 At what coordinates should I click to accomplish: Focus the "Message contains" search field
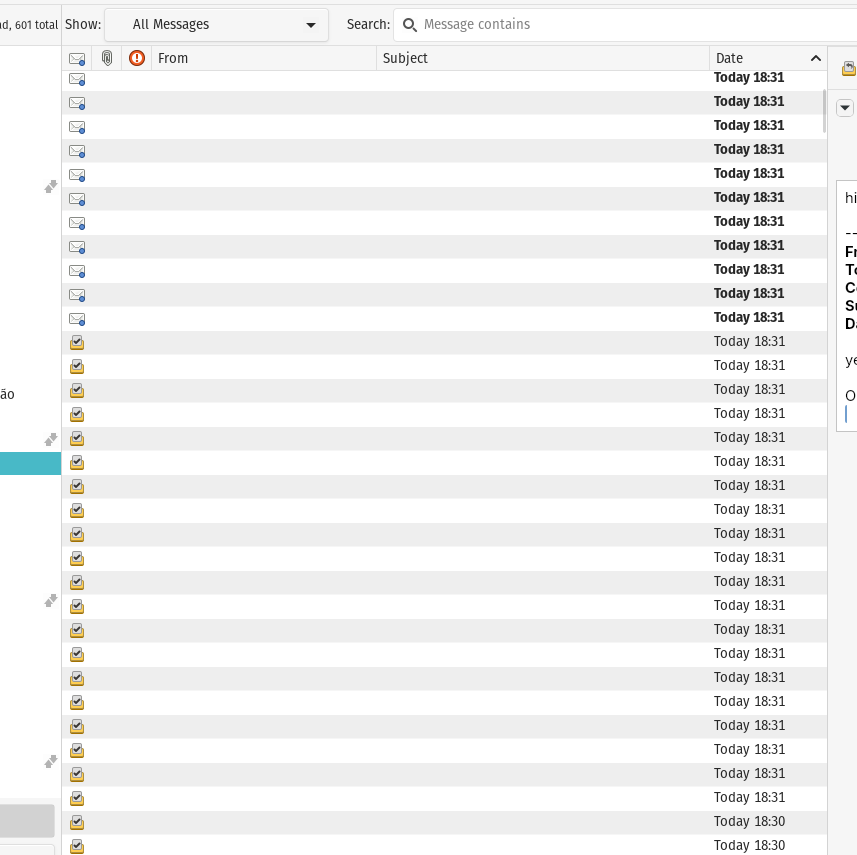(x=630, y=24)
